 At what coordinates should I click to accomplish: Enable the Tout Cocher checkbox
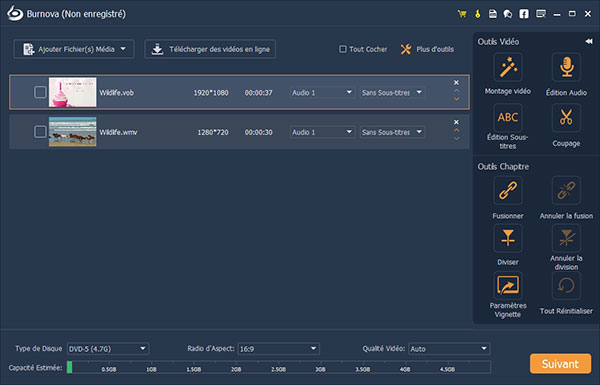[x=342, y=49]
